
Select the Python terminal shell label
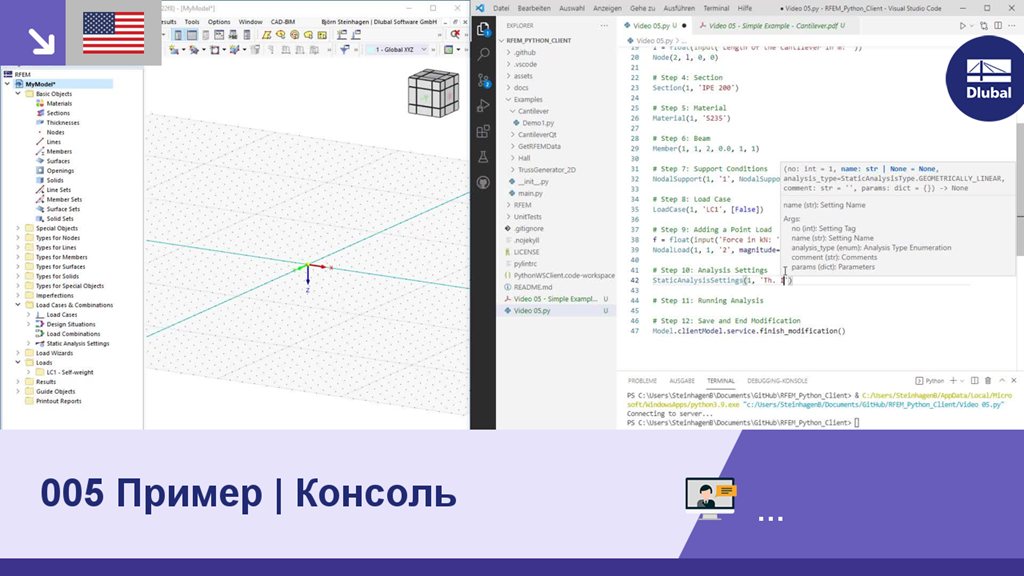[929, 381]
